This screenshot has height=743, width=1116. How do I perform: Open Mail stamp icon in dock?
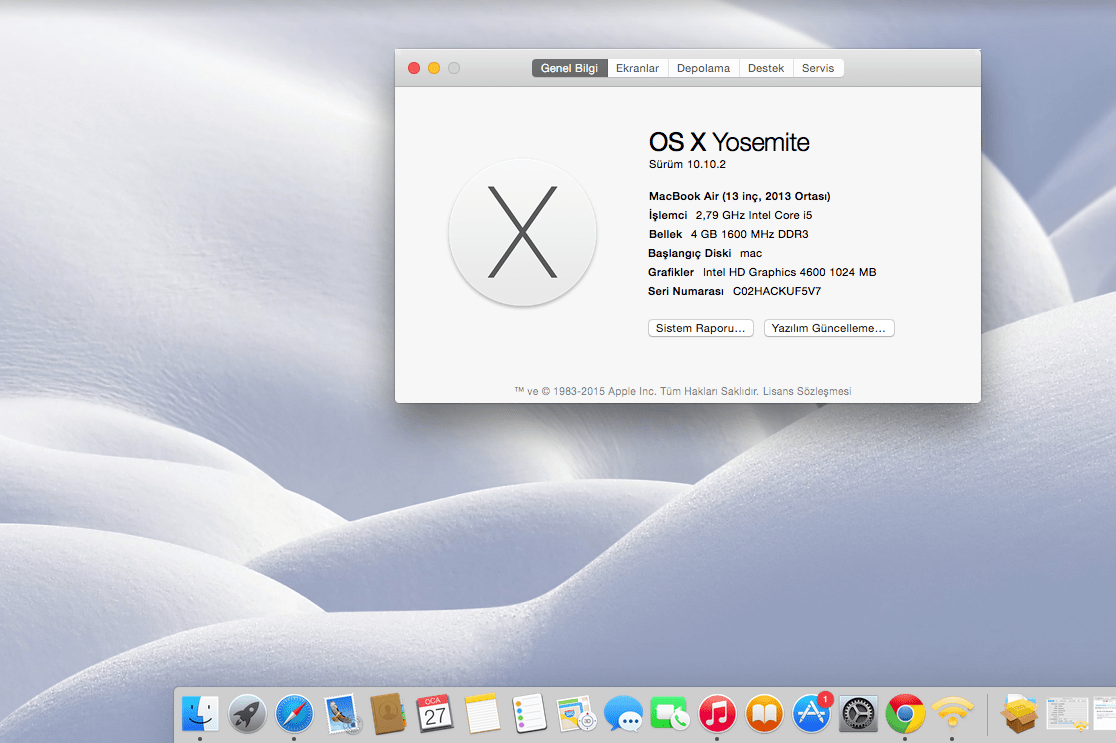coord(342,714)
